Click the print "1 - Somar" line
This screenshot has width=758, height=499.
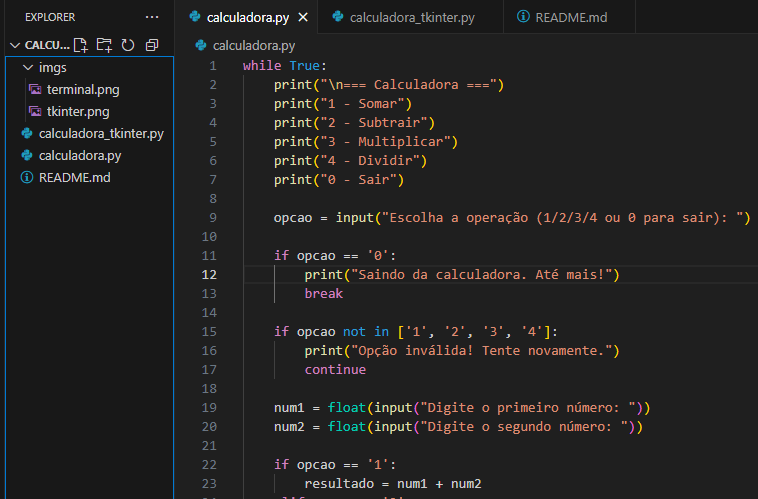coord(343,104)
